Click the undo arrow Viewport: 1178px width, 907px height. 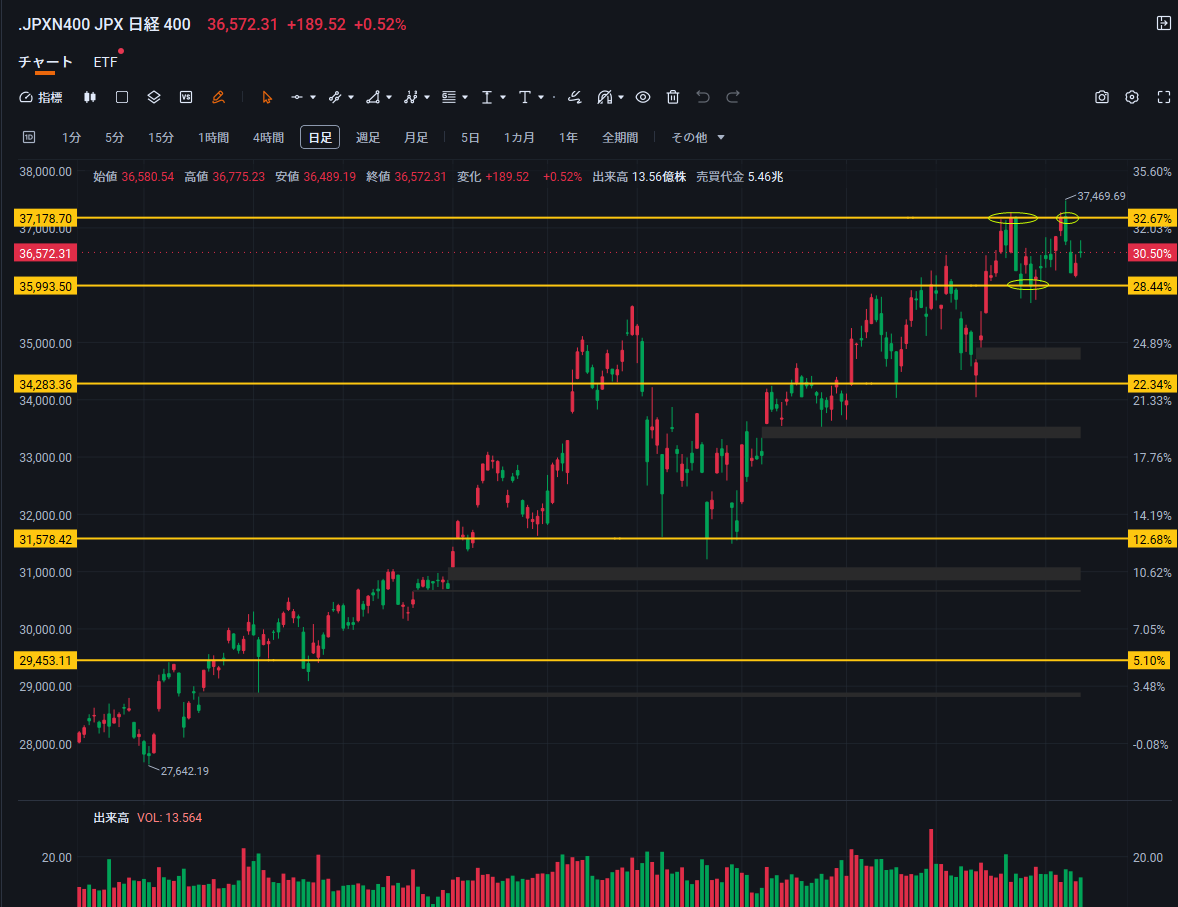(703, 97)
